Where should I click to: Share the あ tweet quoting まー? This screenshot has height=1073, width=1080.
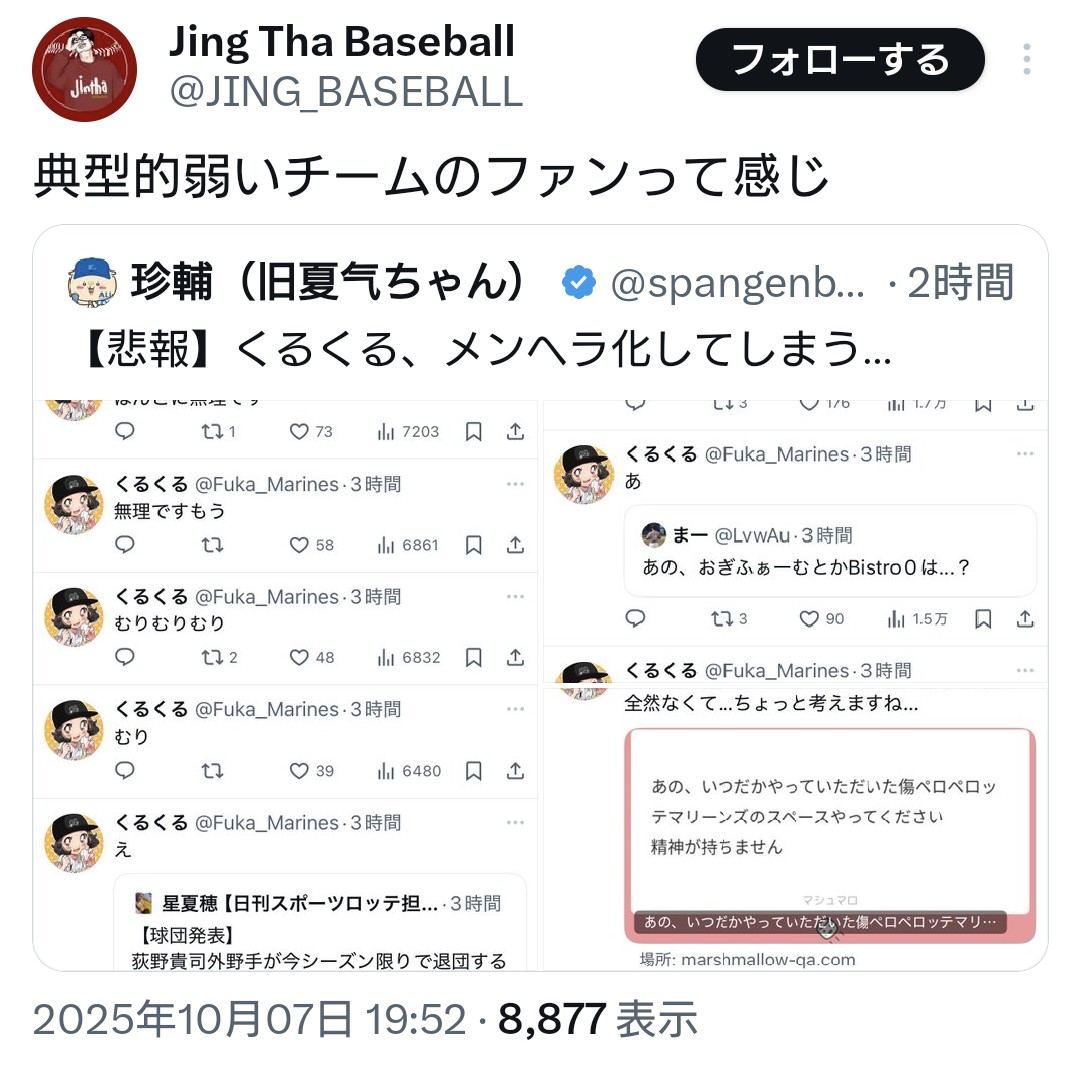pyautogui.click(x=1025, y=619)
